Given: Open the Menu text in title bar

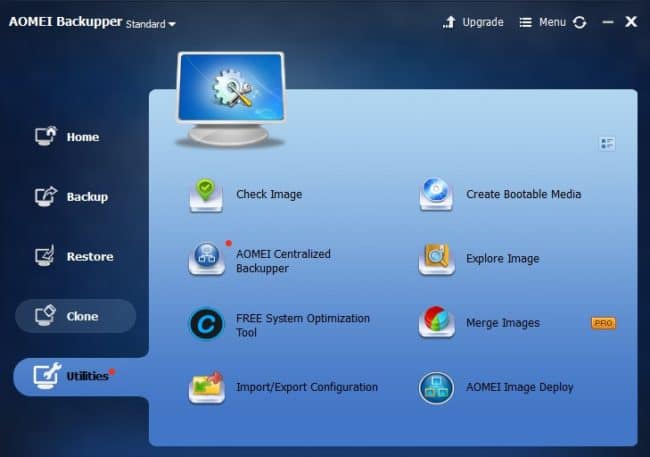Looking at the screenshot, I should [x=552, y=22].
